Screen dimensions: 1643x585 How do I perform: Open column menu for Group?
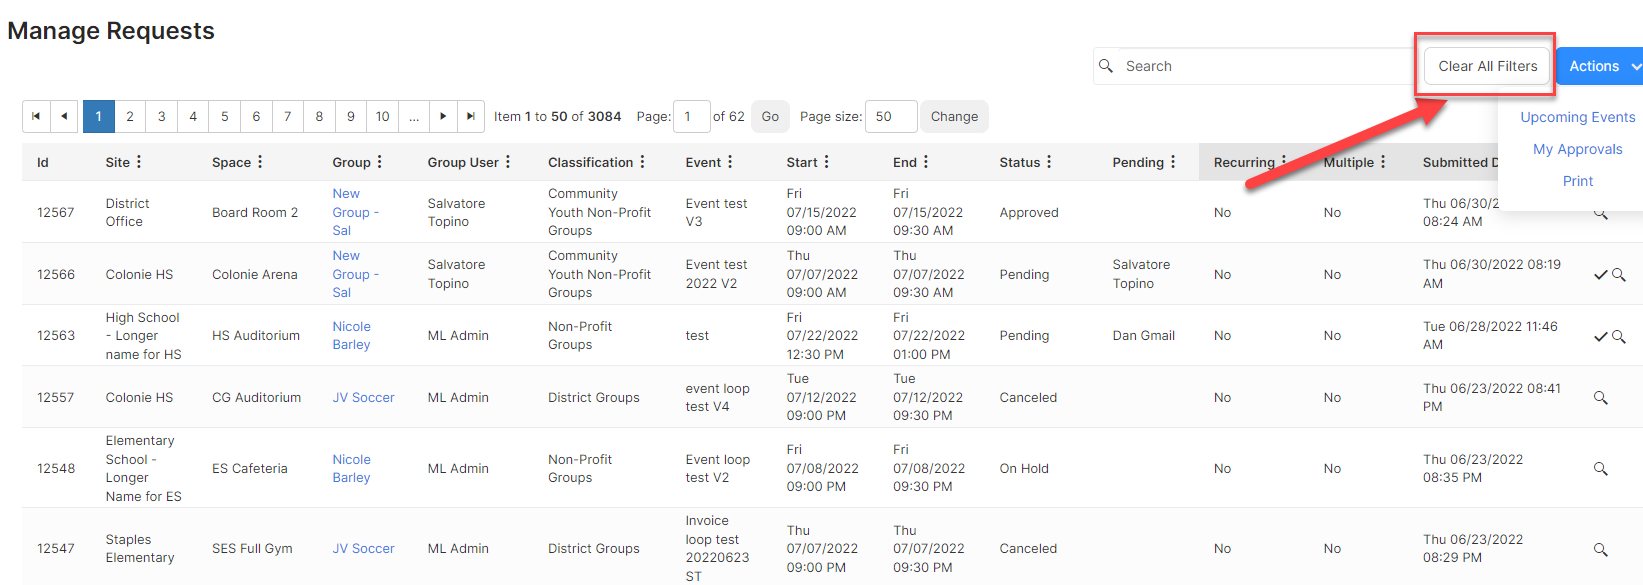tap(380, 162)
